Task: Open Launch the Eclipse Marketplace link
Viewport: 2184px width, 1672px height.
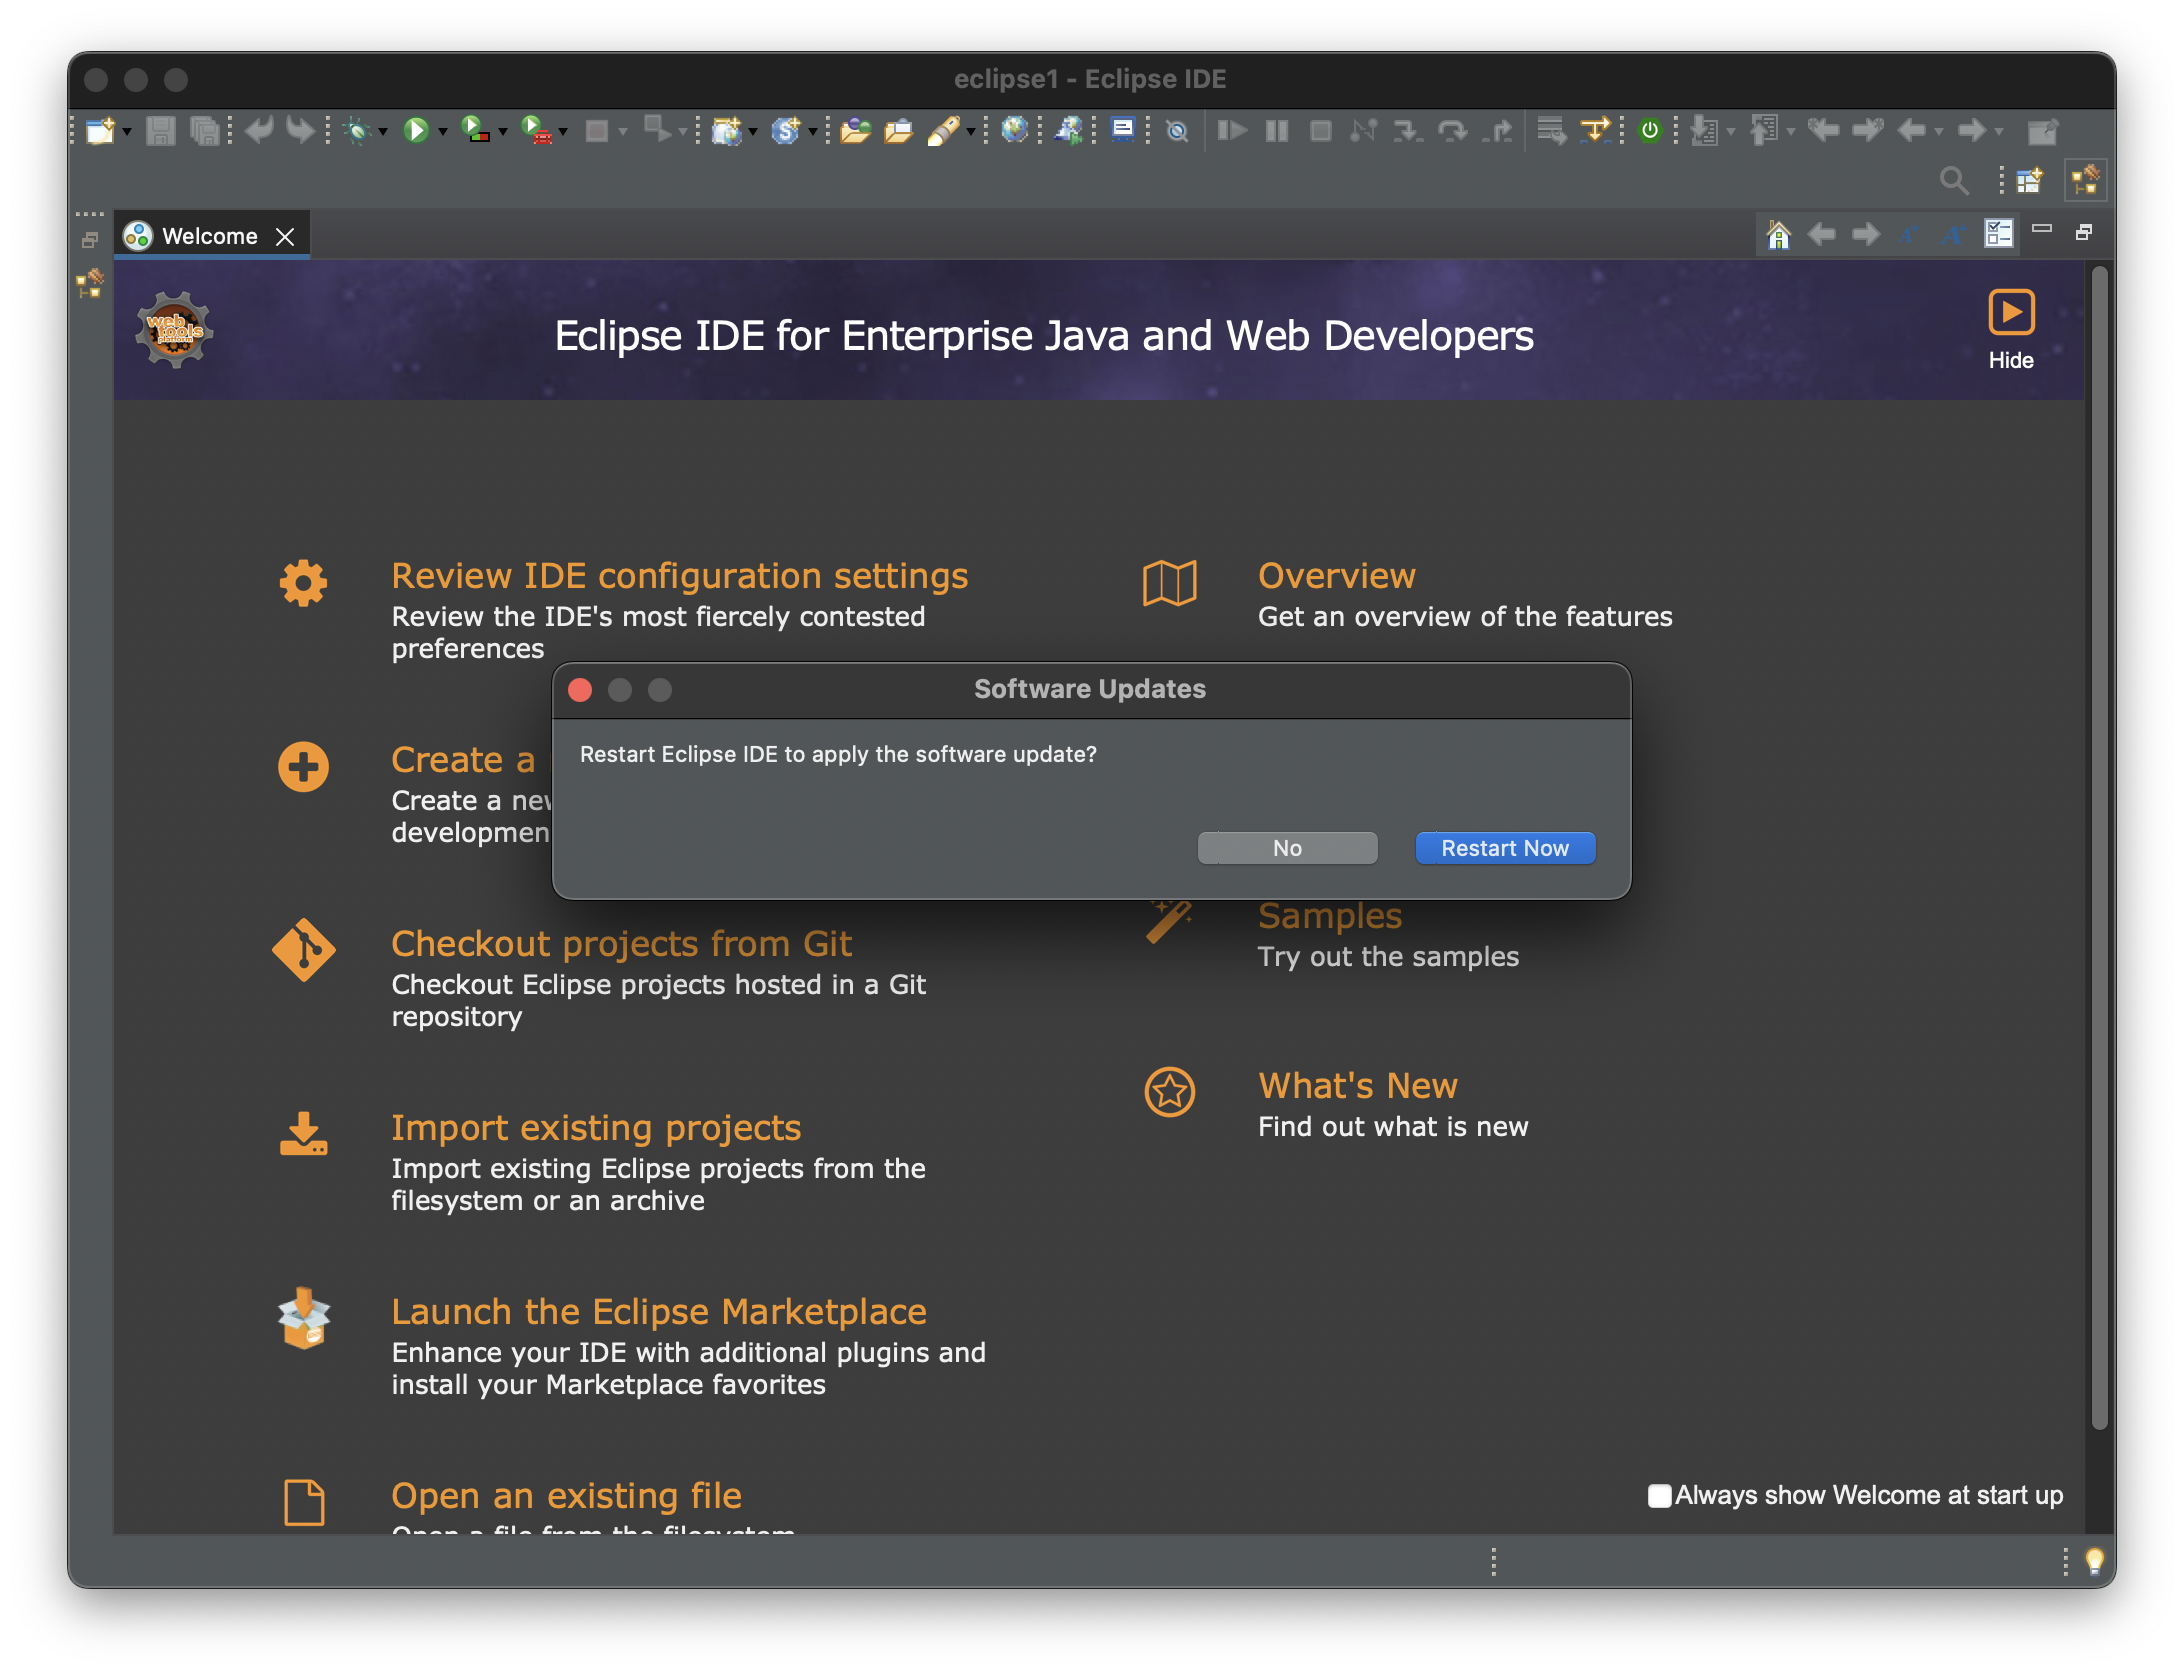Action: (x=658, y=1311)
